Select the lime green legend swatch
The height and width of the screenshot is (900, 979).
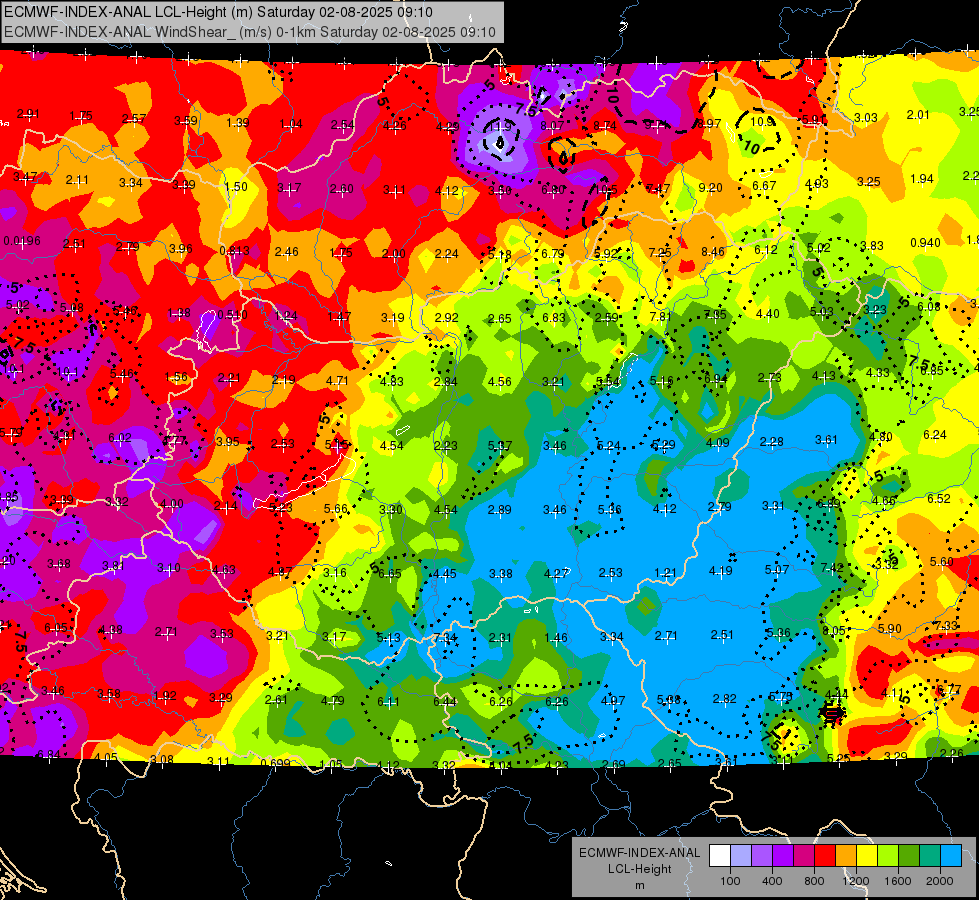pos(887,856)
